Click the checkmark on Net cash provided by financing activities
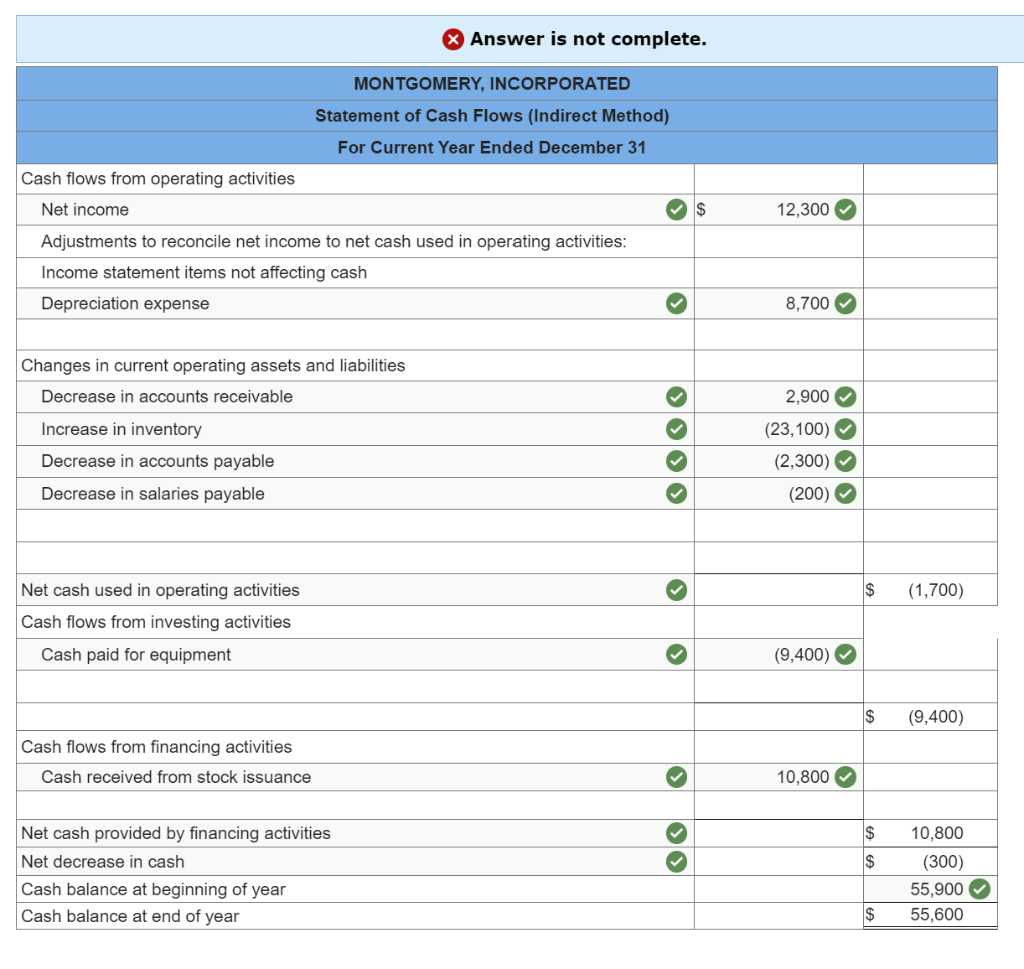 pos(677,833)
